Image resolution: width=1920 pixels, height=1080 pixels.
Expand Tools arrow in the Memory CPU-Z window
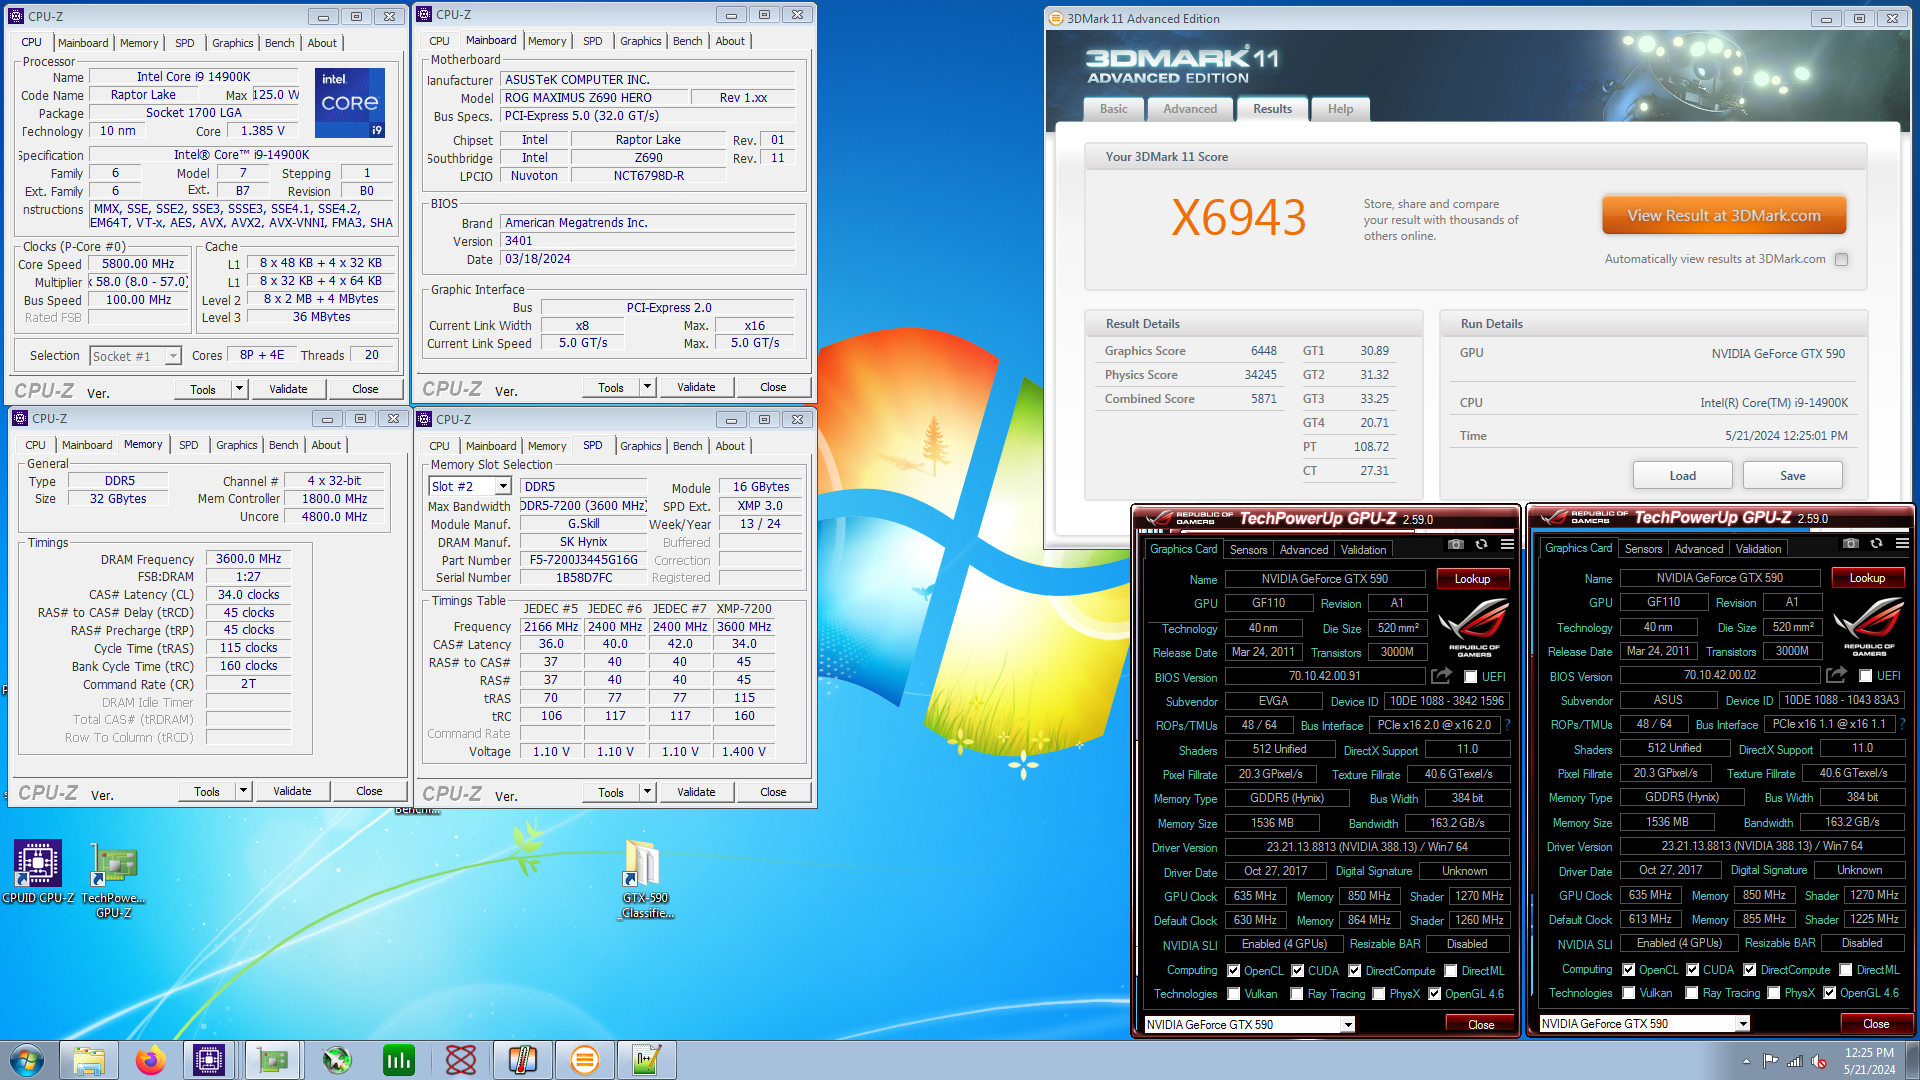[243, 791]
